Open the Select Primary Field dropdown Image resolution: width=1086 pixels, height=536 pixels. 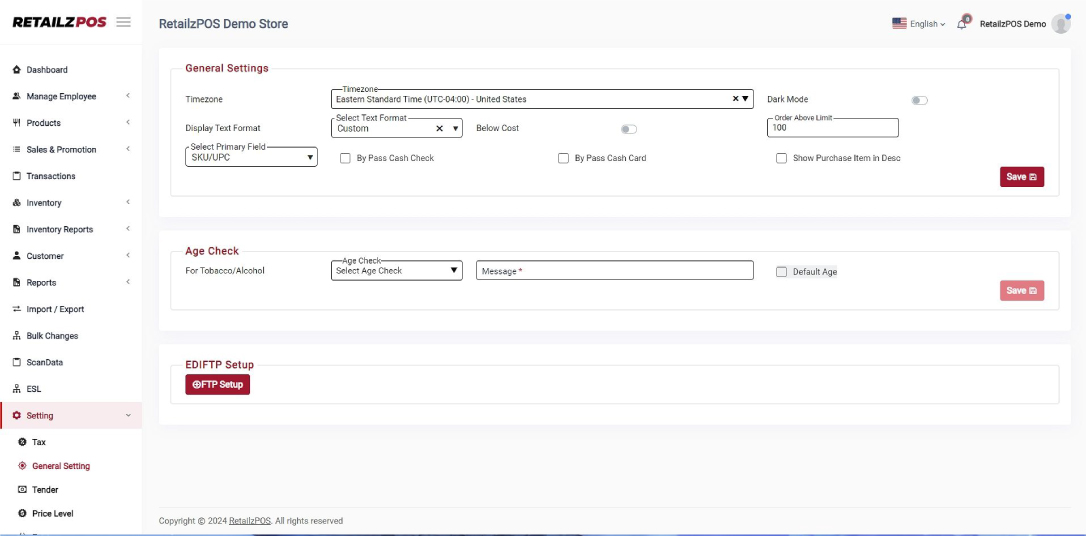pos(253,157)
